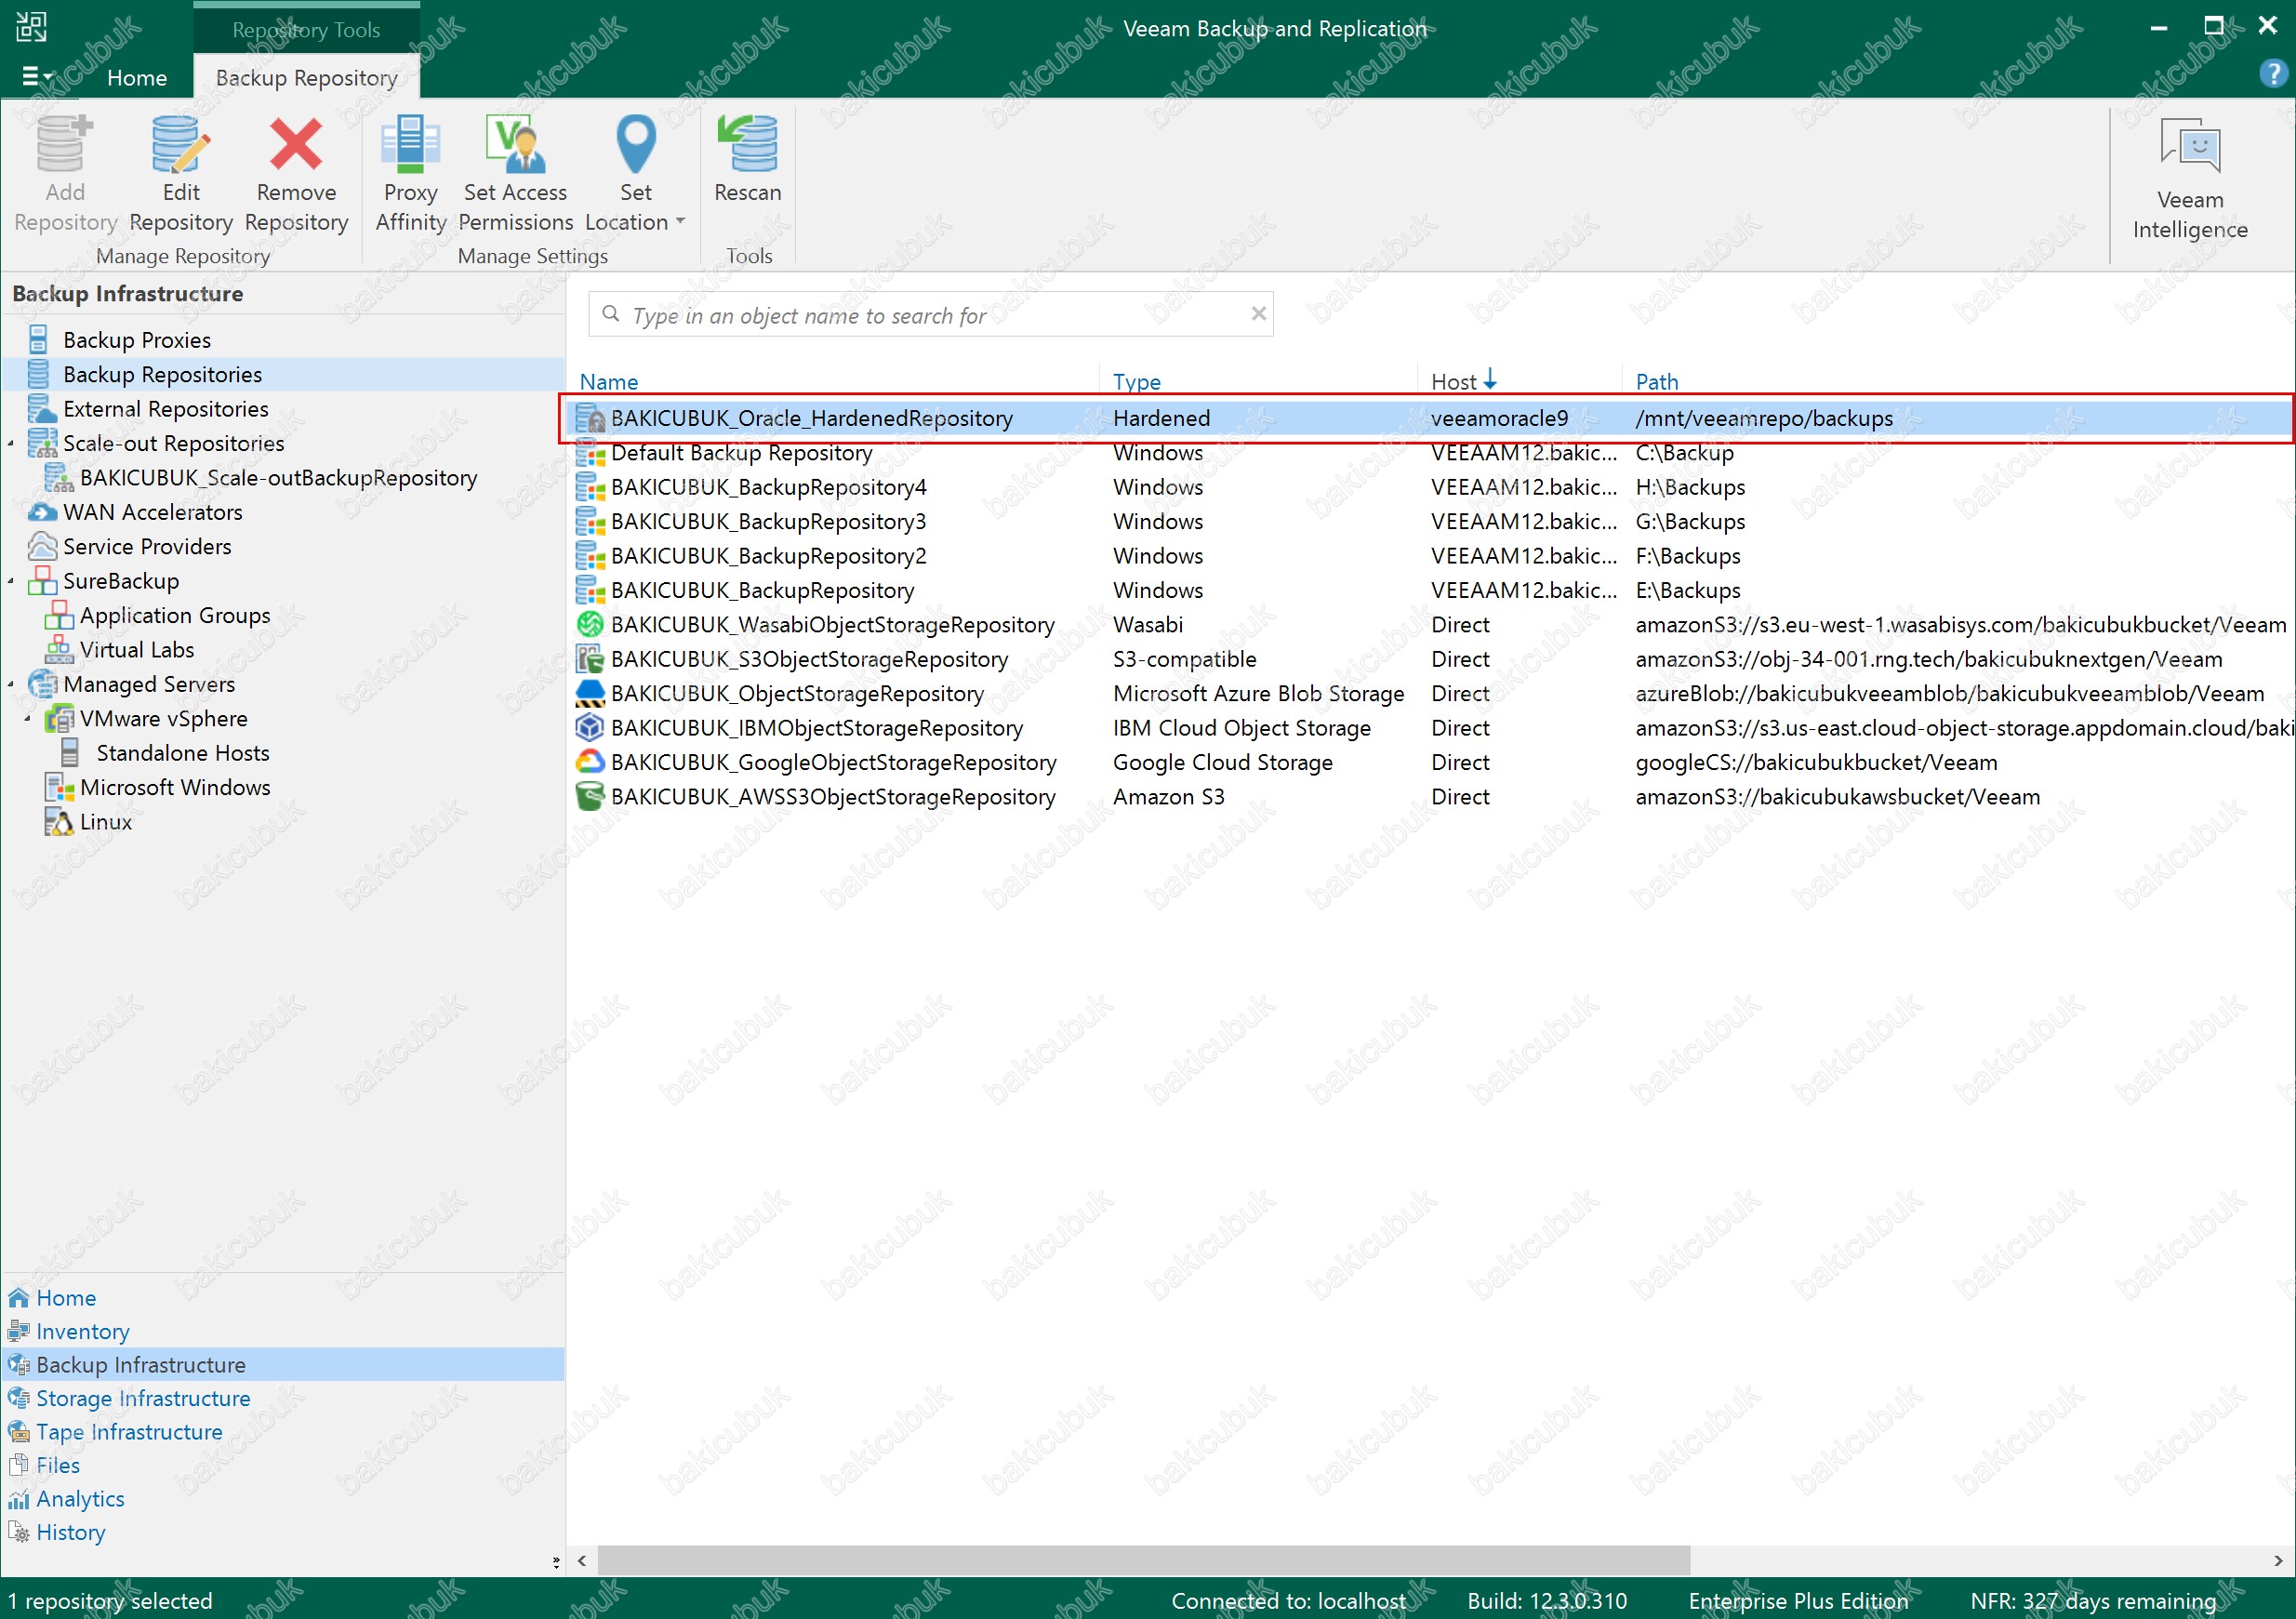2296x1619 pixels.
Task: Click the Microsoft Azure Blob Storage cell
Action: [1258, 693]
